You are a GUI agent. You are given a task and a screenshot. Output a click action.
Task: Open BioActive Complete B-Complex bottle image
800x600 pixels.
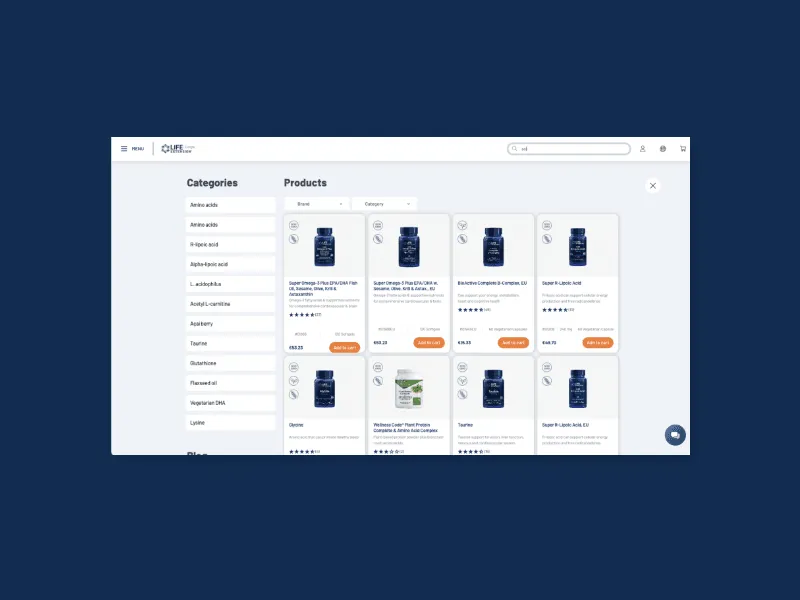point(493,247)
